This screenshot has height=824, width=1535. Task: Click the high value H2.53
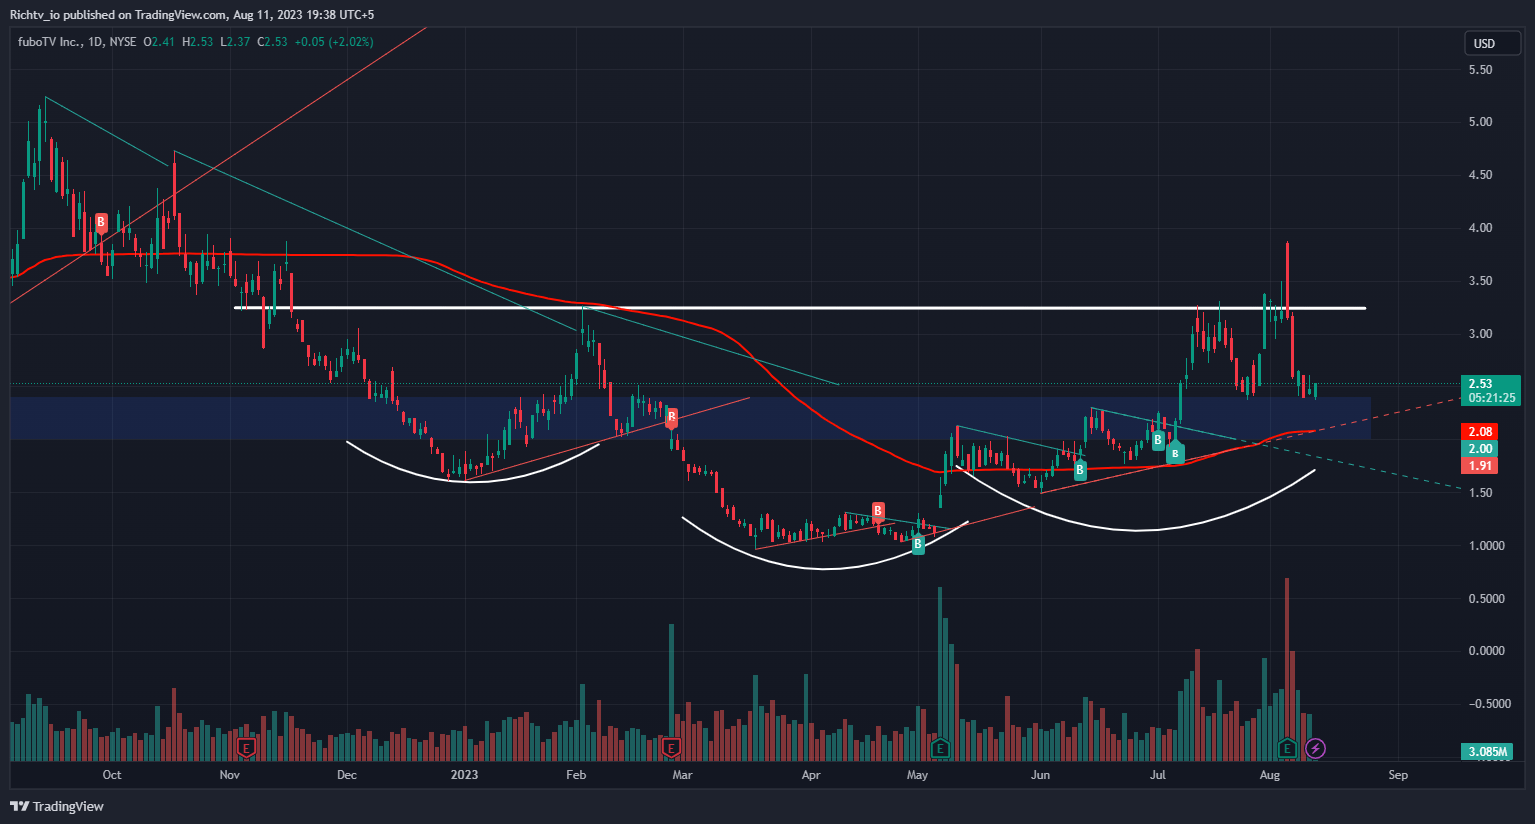click(197, 42)
